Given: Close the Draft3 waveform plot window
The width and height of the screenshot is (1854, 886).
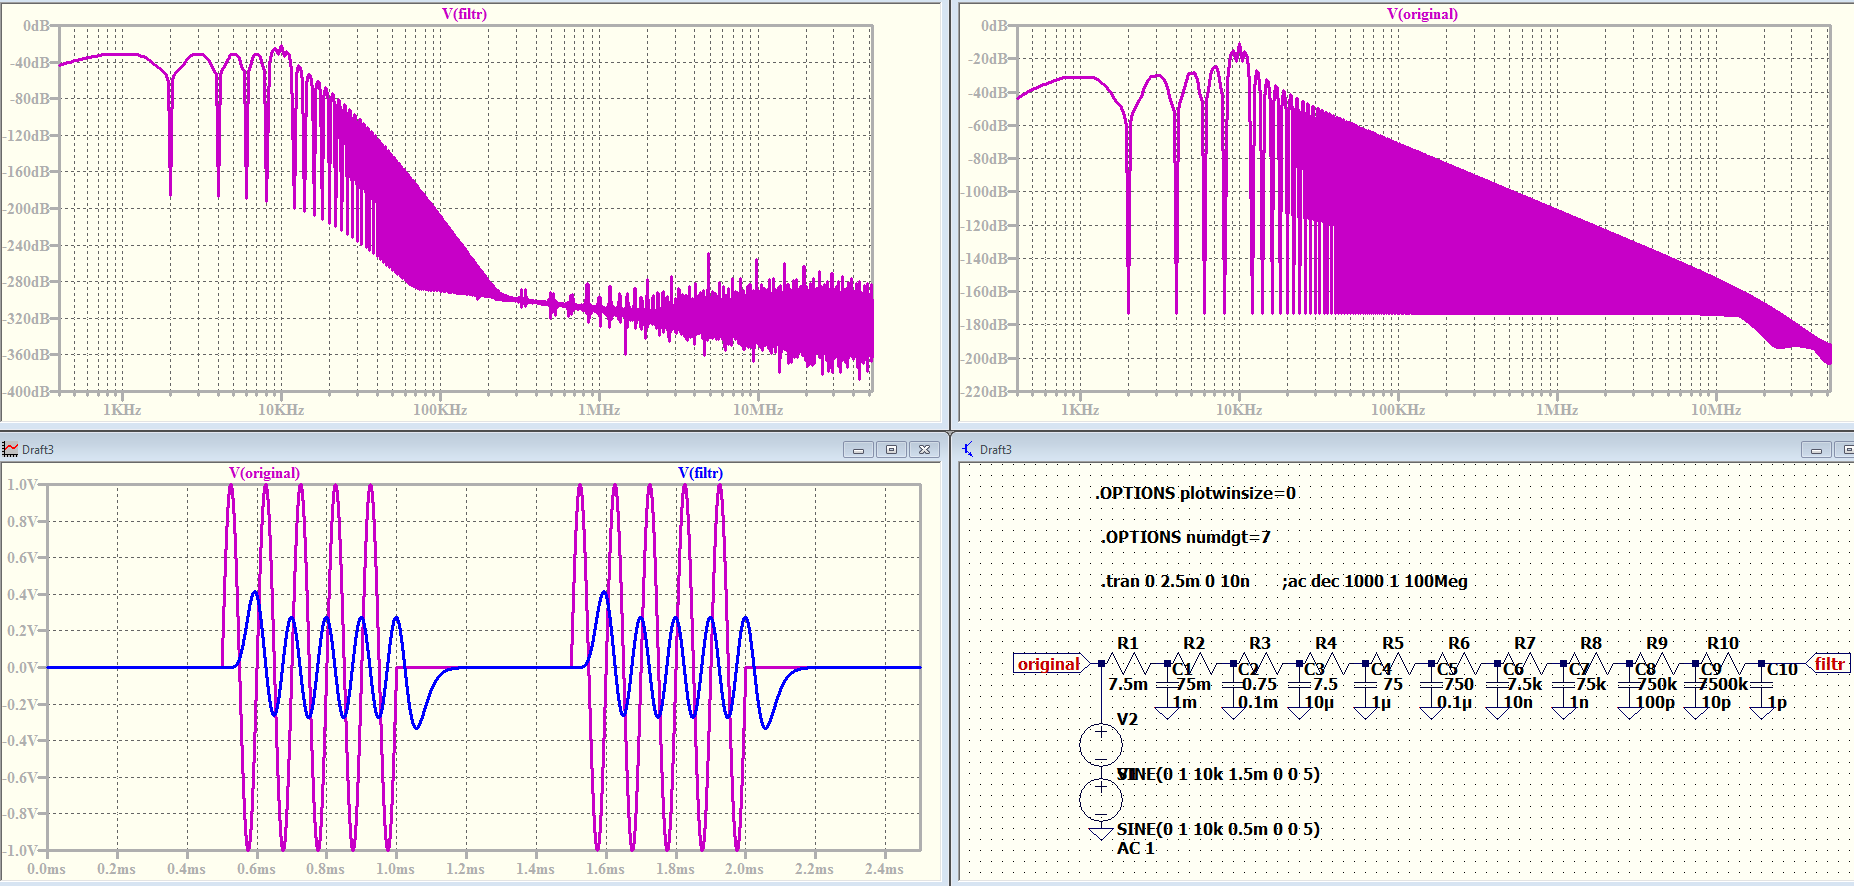Looking at the screenshot, I should (x=925, y=450).
